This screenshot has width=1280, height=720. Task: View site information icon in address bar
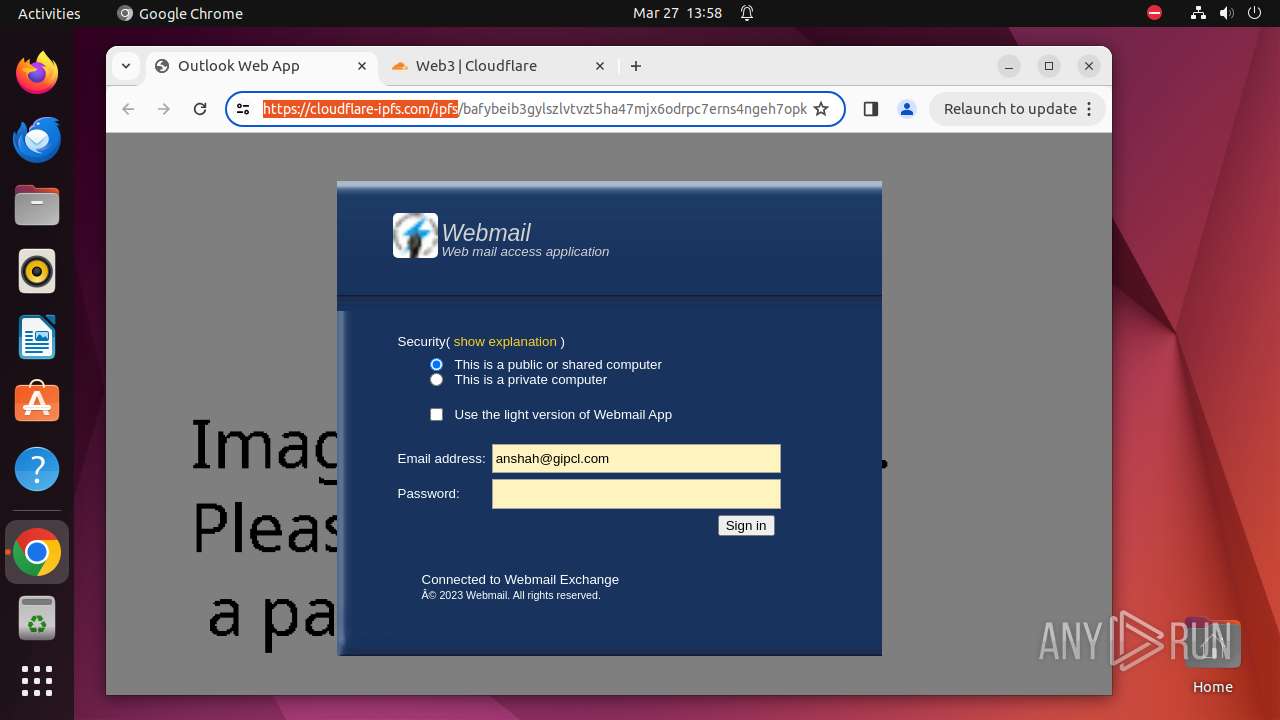pos(243,109)
